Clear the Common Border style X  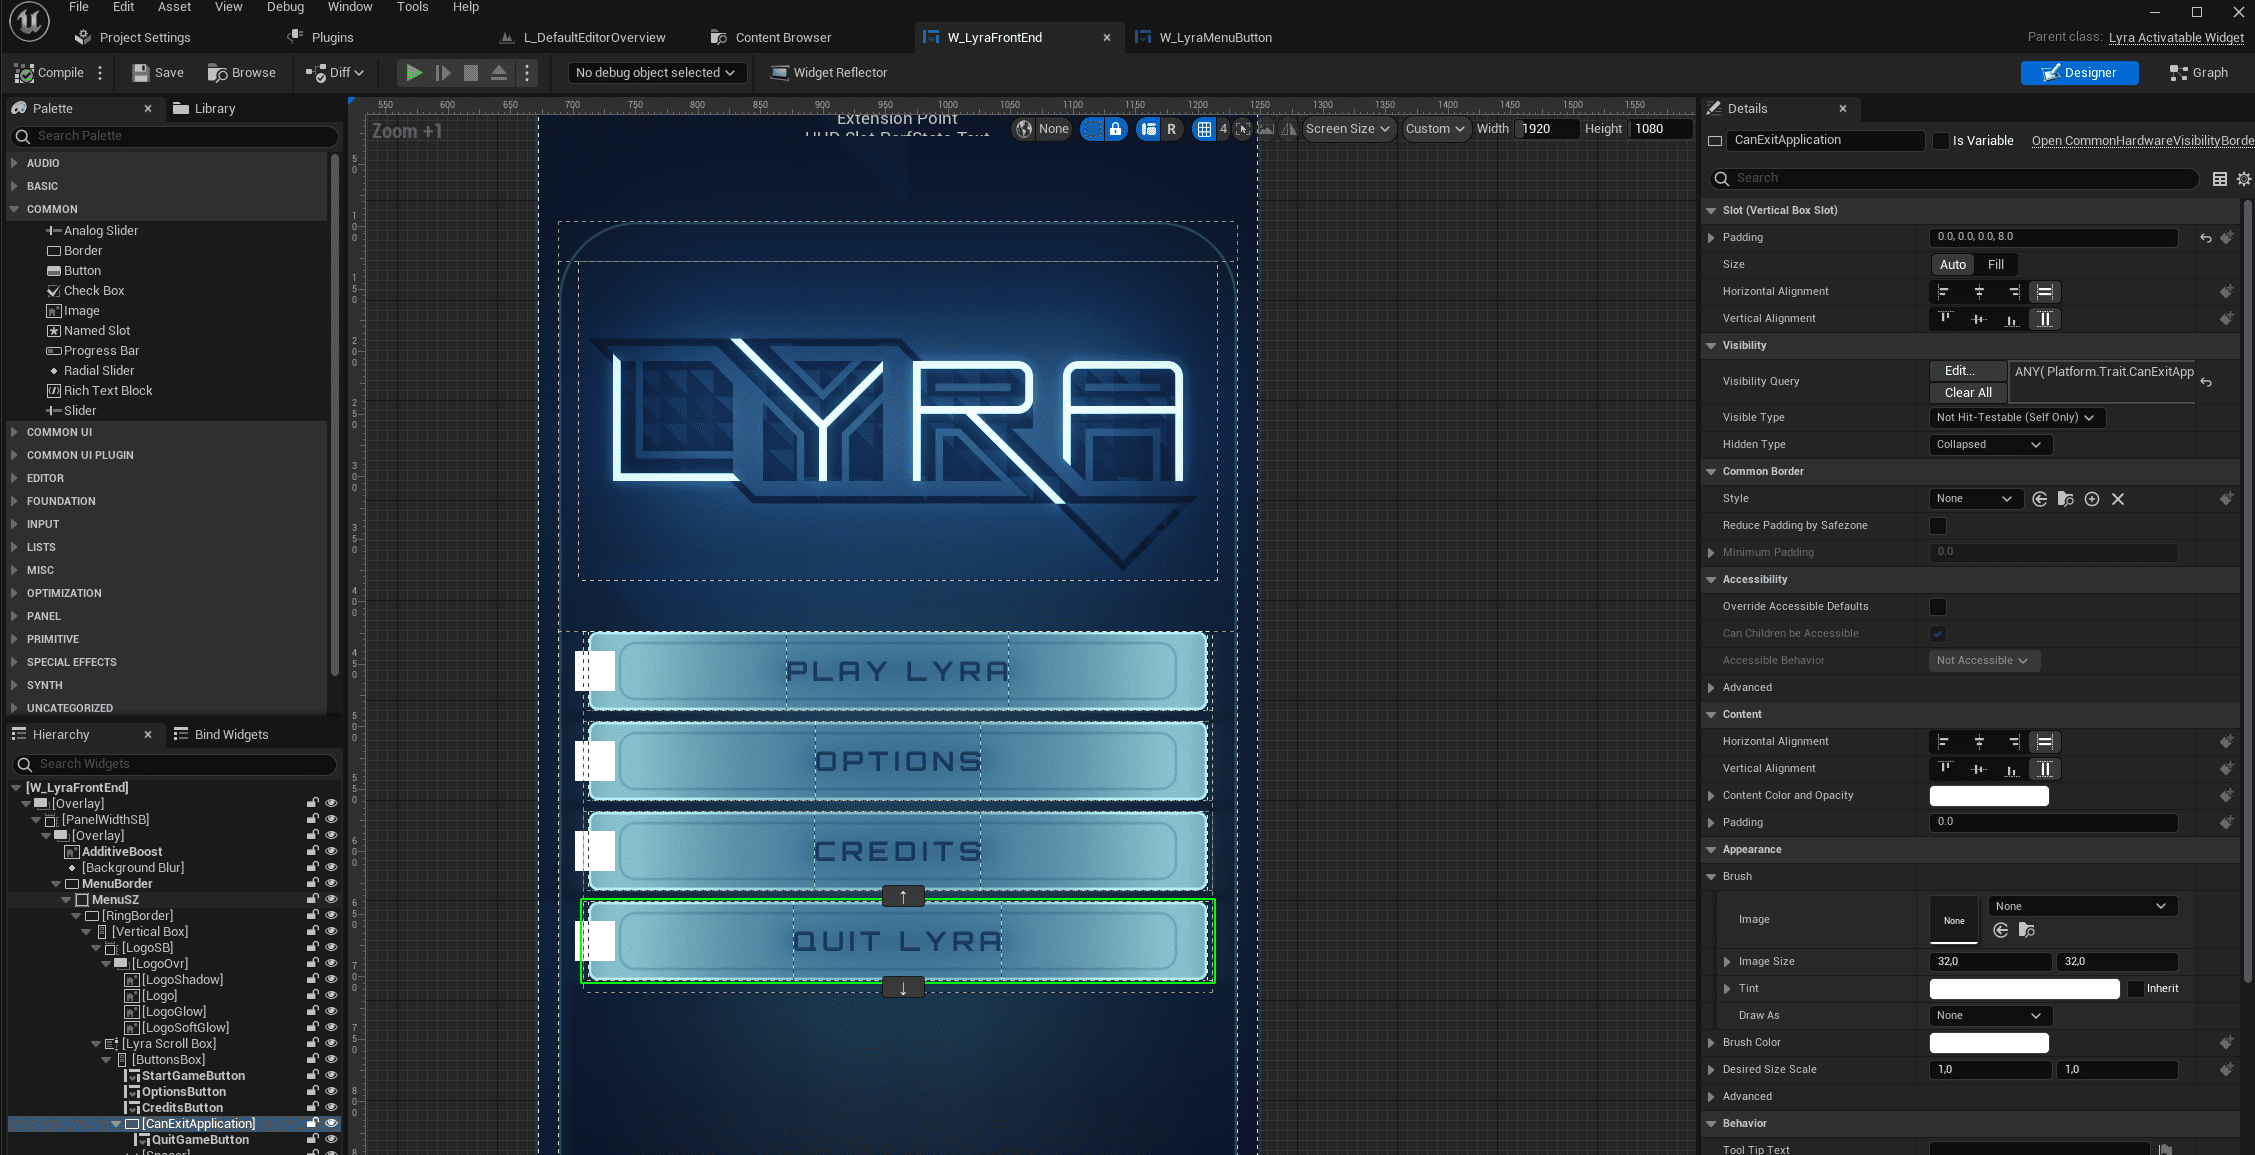2118,499
